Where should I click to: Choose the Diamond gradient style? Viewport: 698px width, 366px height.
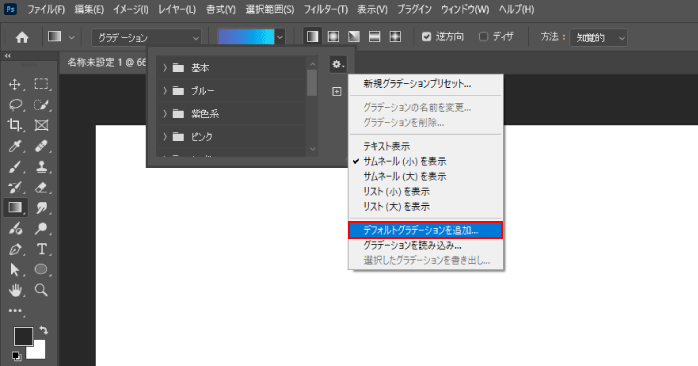[x=395, y=37]
